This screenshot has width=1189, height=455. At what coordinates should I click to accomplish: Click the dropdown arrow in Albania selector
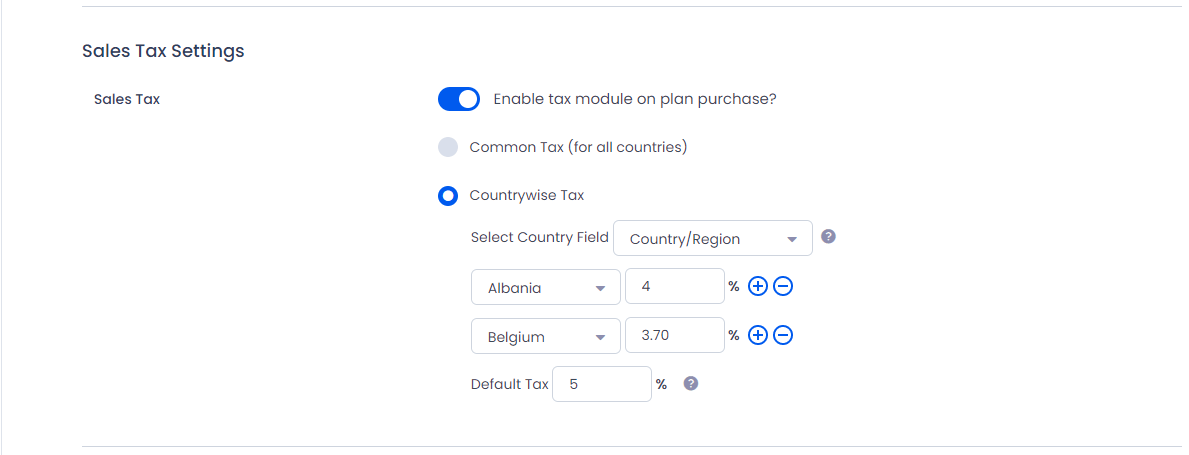coord(601,289)
